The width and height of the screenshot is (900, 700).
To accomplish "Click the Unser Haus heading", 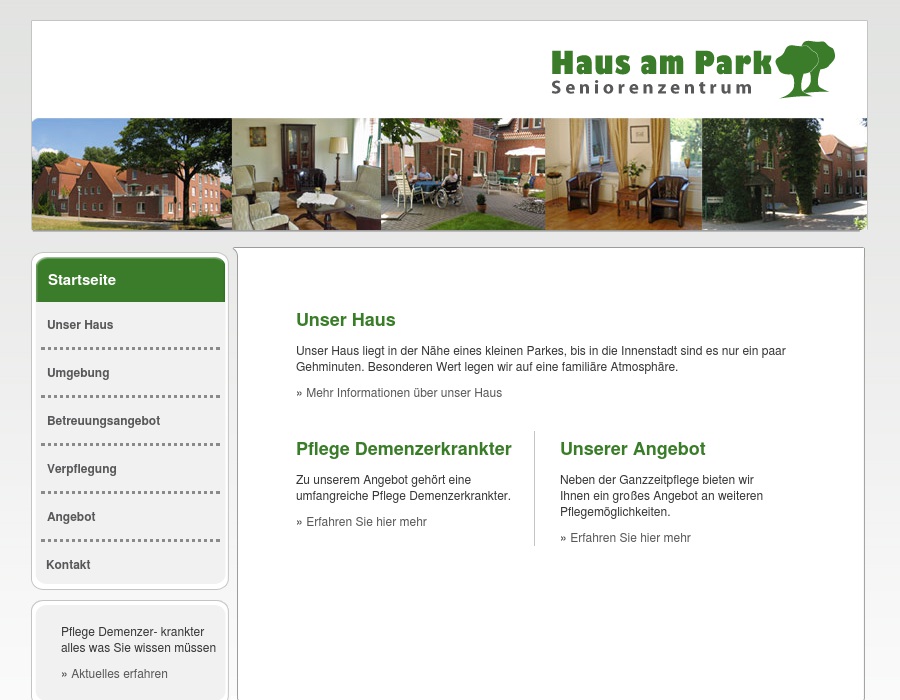I will click(345, 320).
